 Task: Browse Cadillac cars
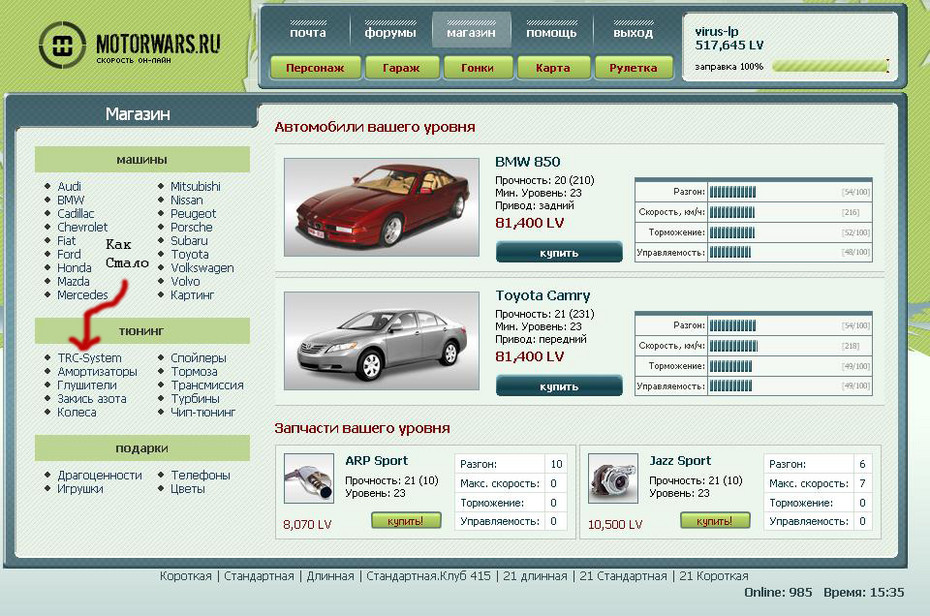pyautogui.click(x=75, y=213)
